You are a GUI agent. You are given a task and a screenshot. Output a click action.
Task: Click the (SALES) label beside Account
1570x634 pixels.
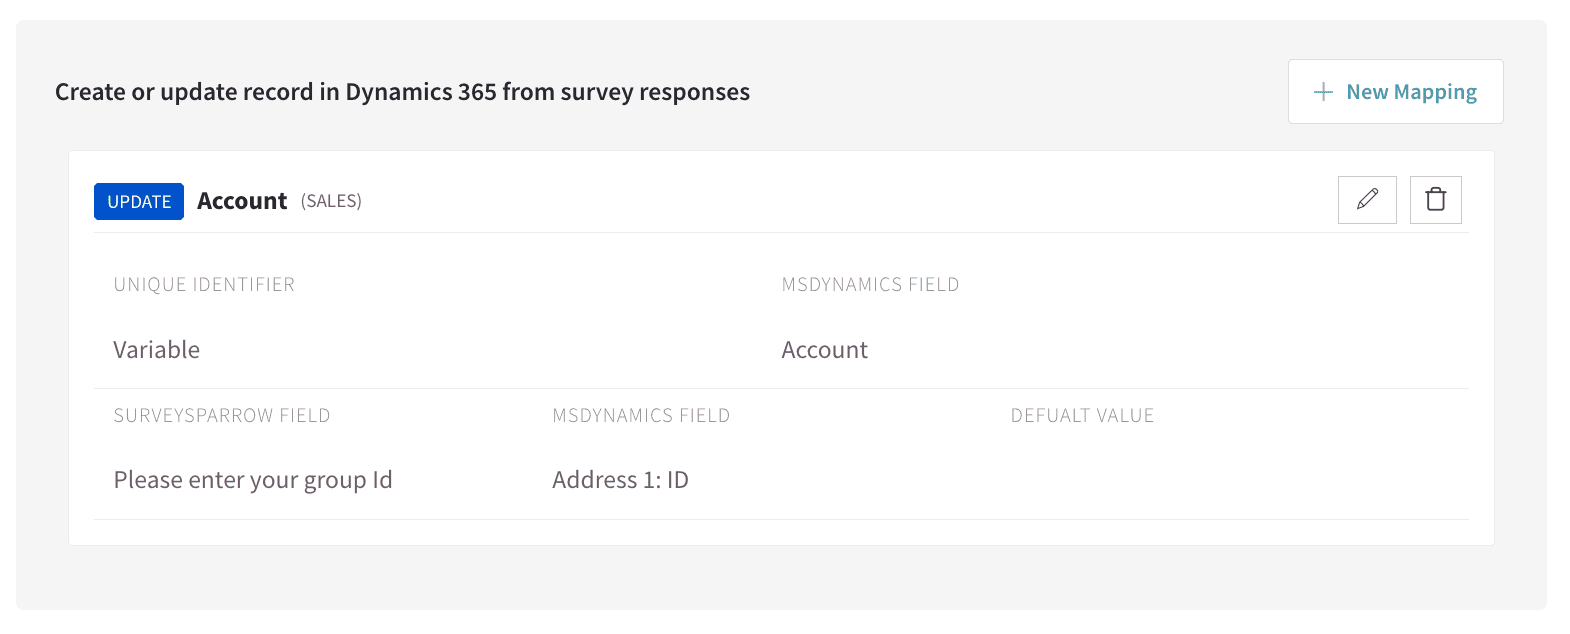(331, 201)
